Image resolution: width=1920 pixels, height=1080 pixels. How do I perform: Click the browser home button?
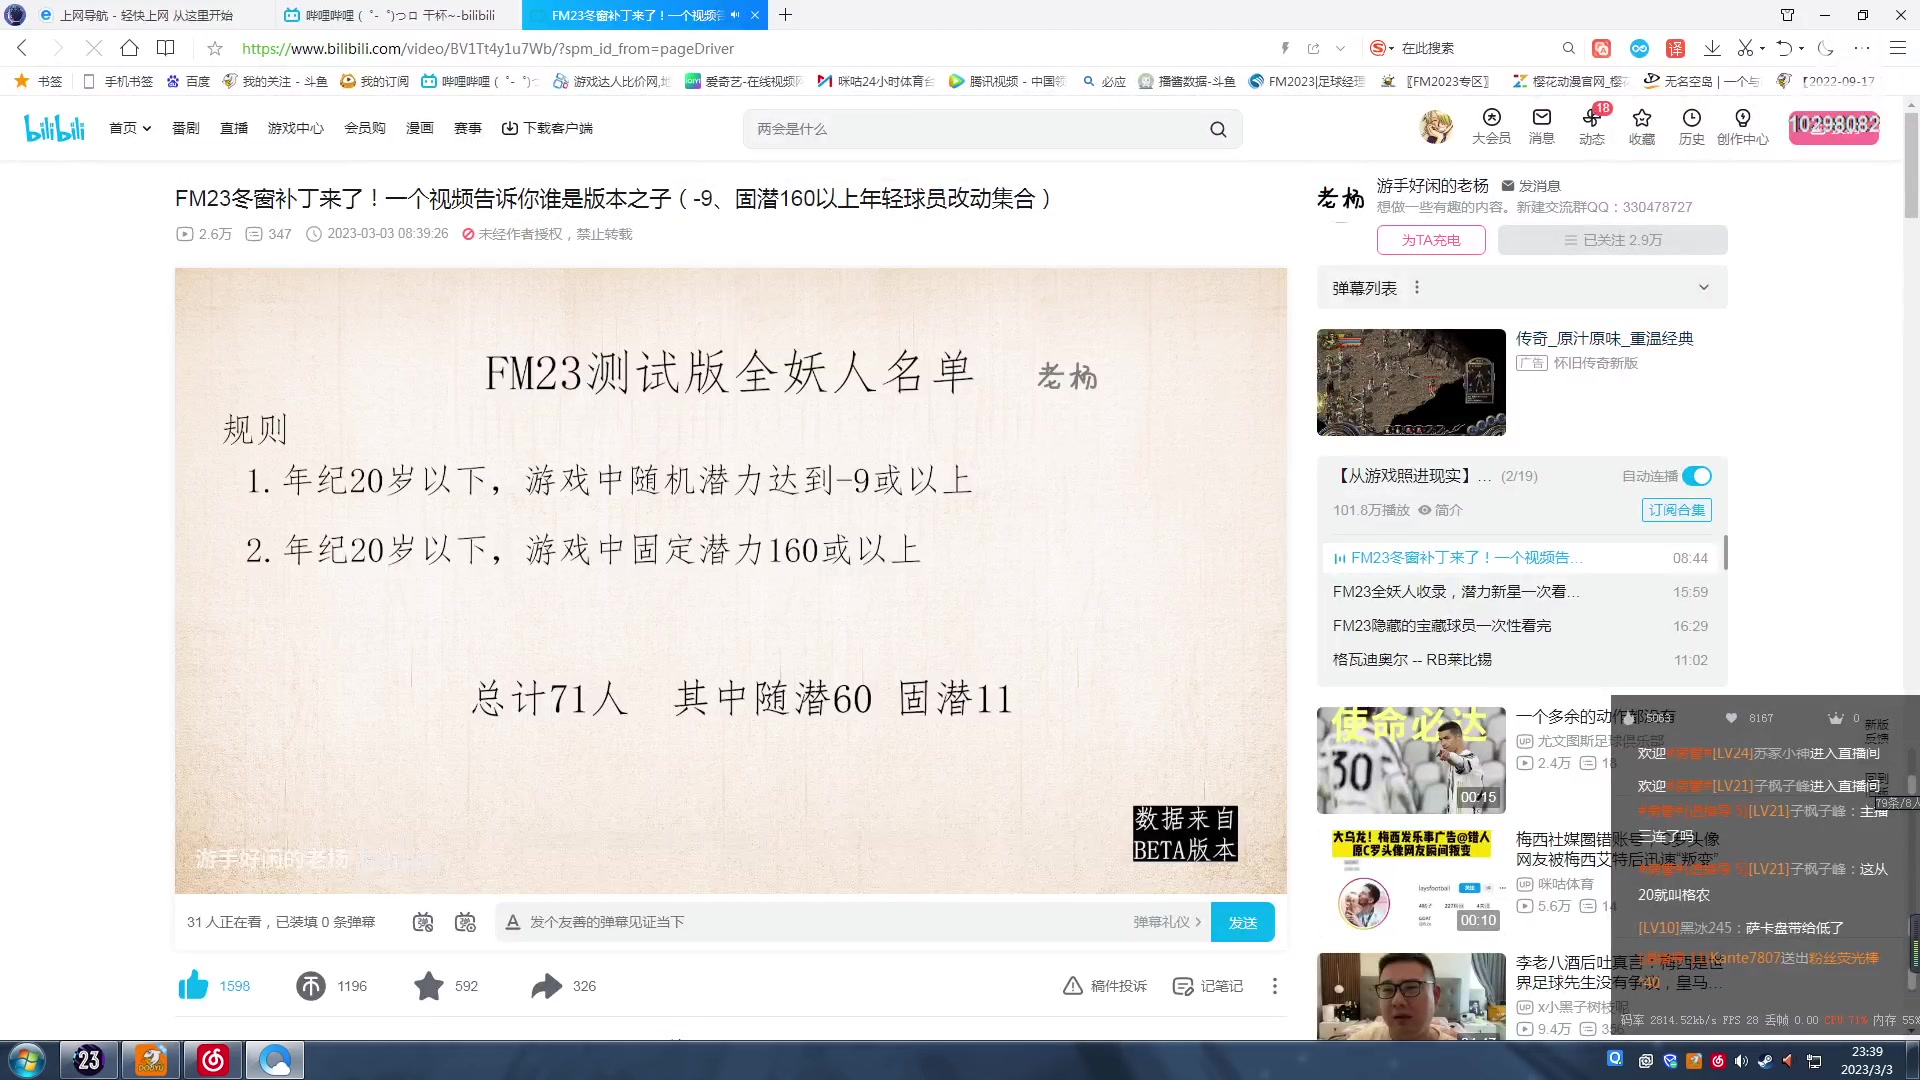pos(129,48)
